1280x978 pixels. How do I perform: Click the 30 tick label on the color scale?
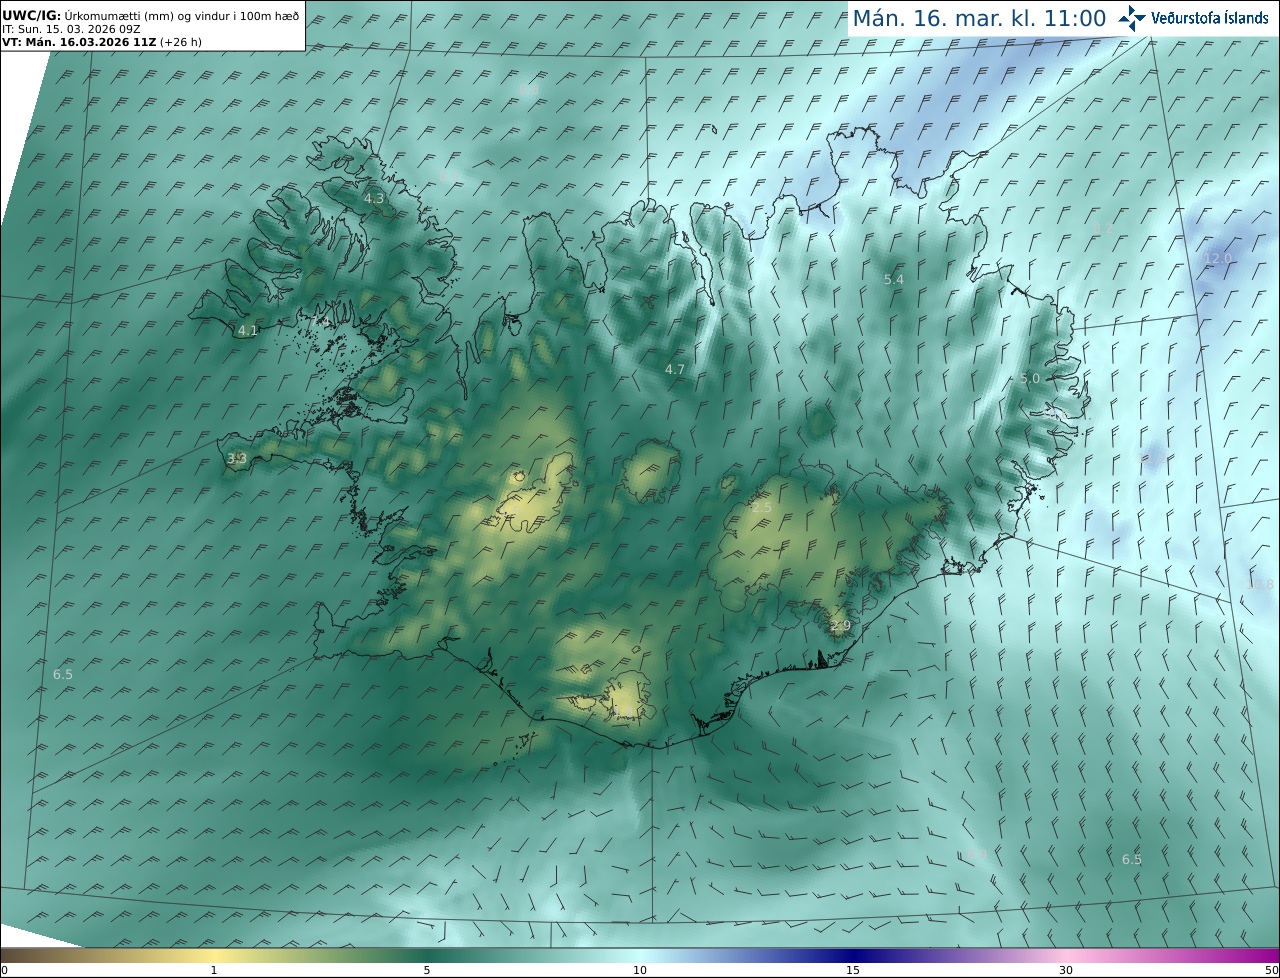pyautogui.click(x=1066, y=970)
